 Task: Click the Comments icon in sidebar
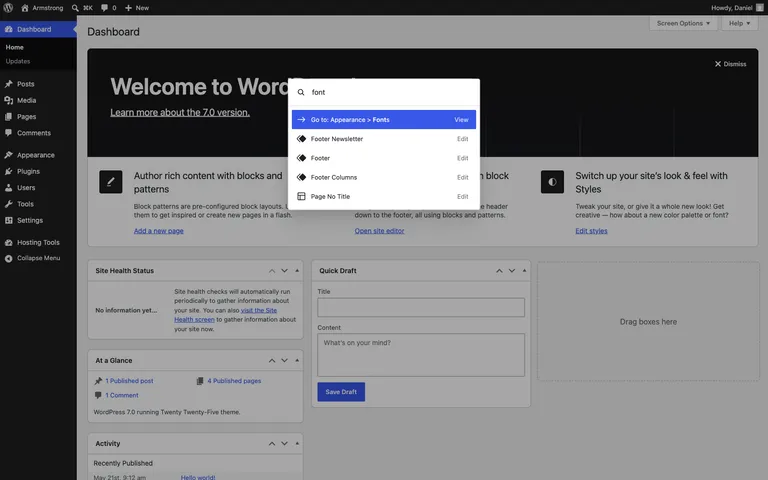click(8, 133)
